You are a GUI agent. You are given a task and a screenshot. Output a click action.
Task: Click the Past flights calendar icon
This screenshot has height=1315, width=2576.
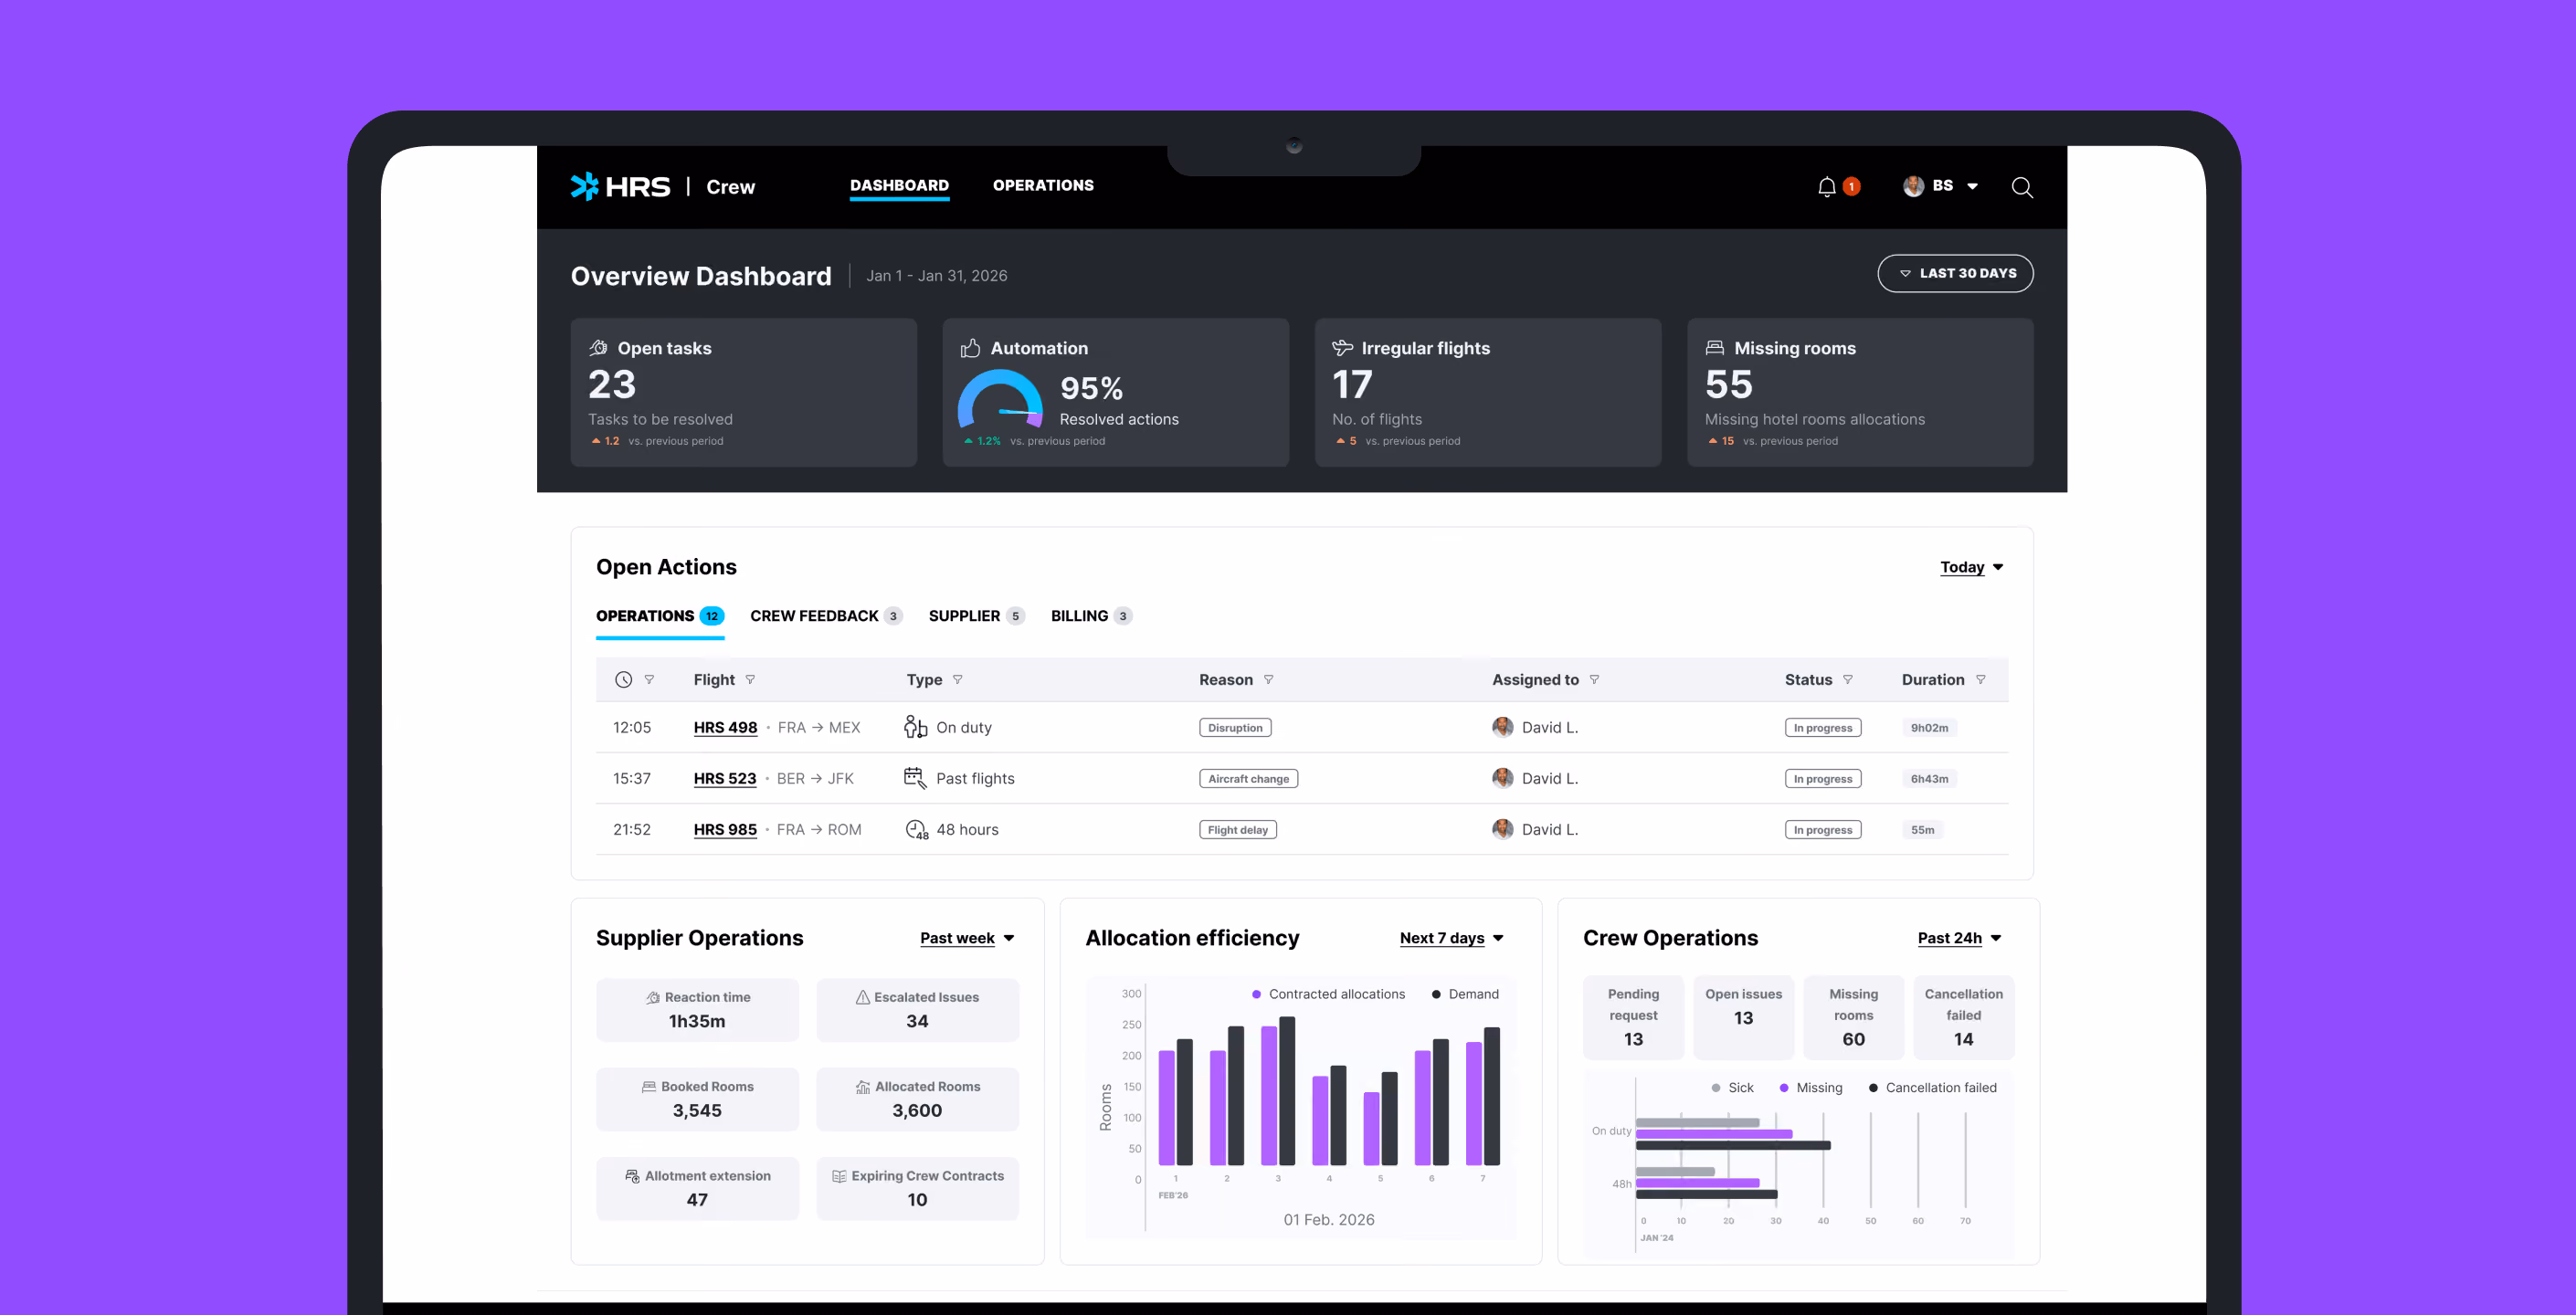915,778
